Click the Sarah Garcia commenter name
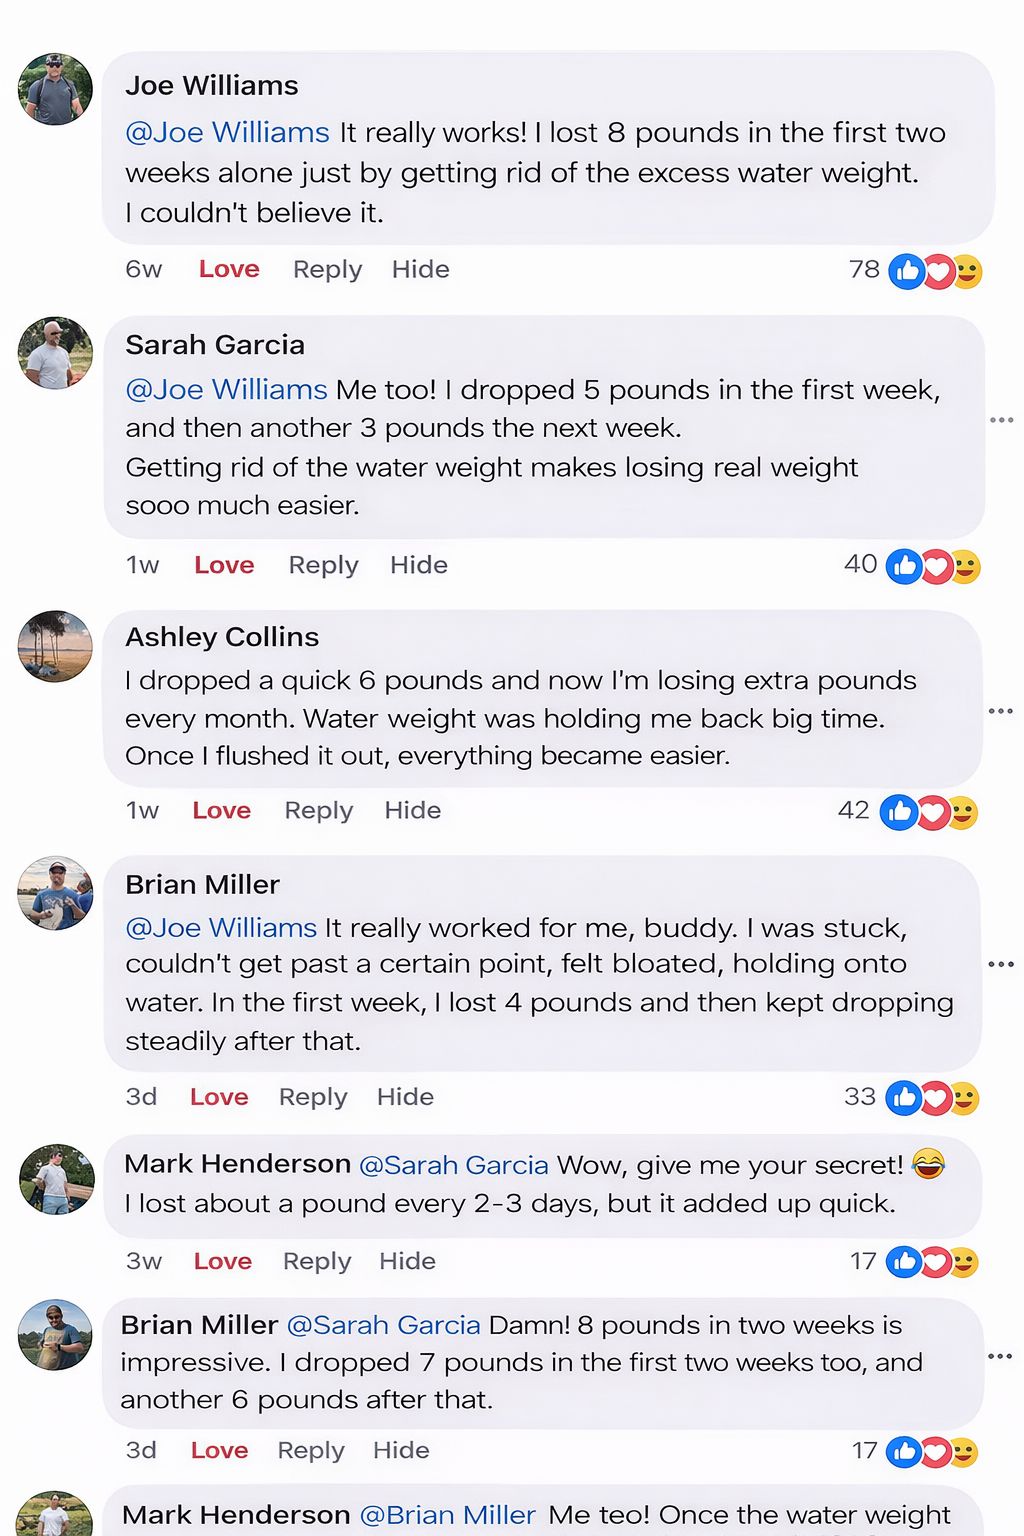 point(215,345)
